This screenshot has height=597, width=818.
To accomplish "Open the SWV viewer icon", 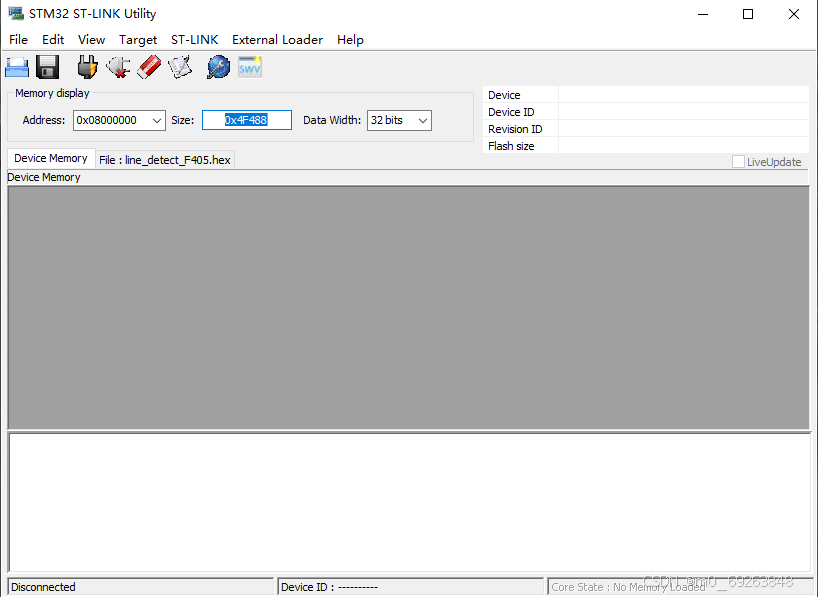I will click(x=250, y=67).
